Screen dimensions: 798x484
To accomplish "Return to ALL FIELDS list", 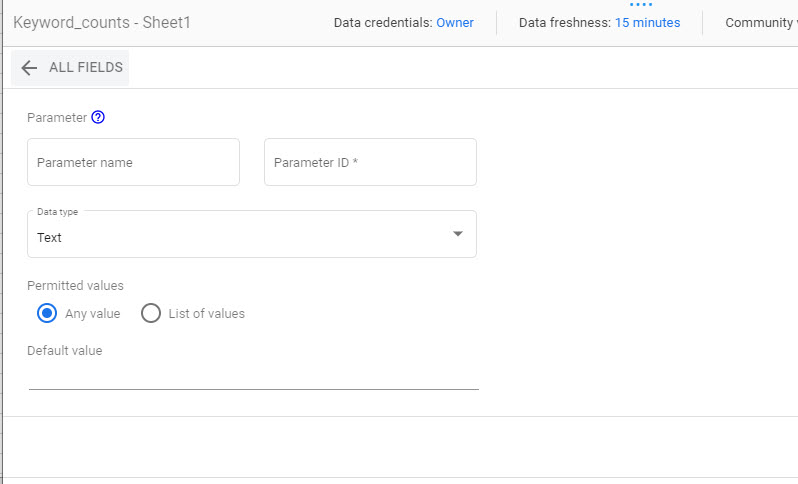I will pyautogui.click(x=70, y=68).
